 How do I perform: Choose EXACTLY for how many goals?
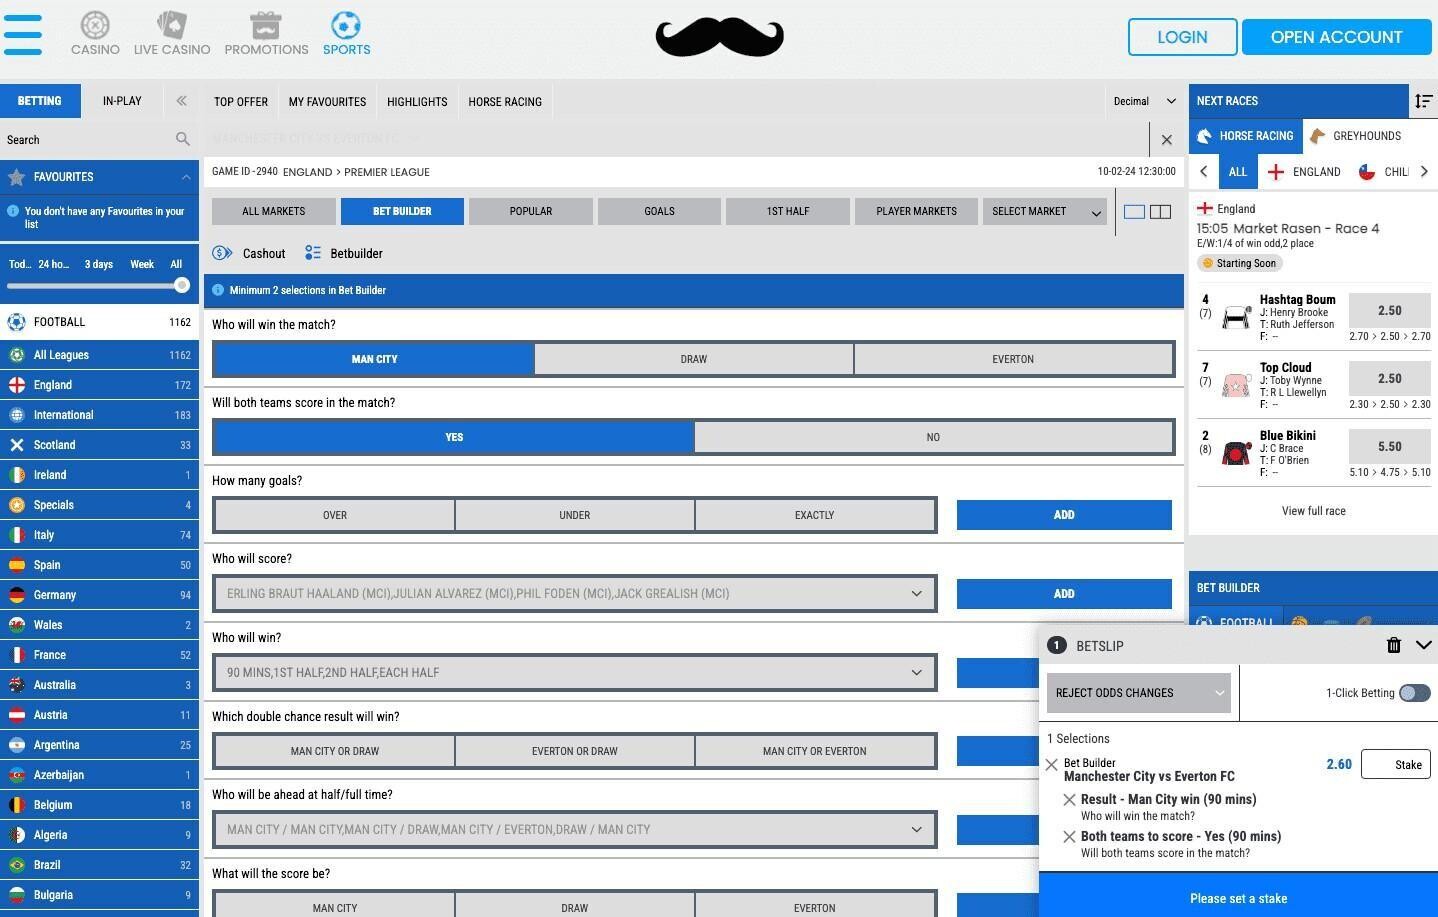coord(814,515)
